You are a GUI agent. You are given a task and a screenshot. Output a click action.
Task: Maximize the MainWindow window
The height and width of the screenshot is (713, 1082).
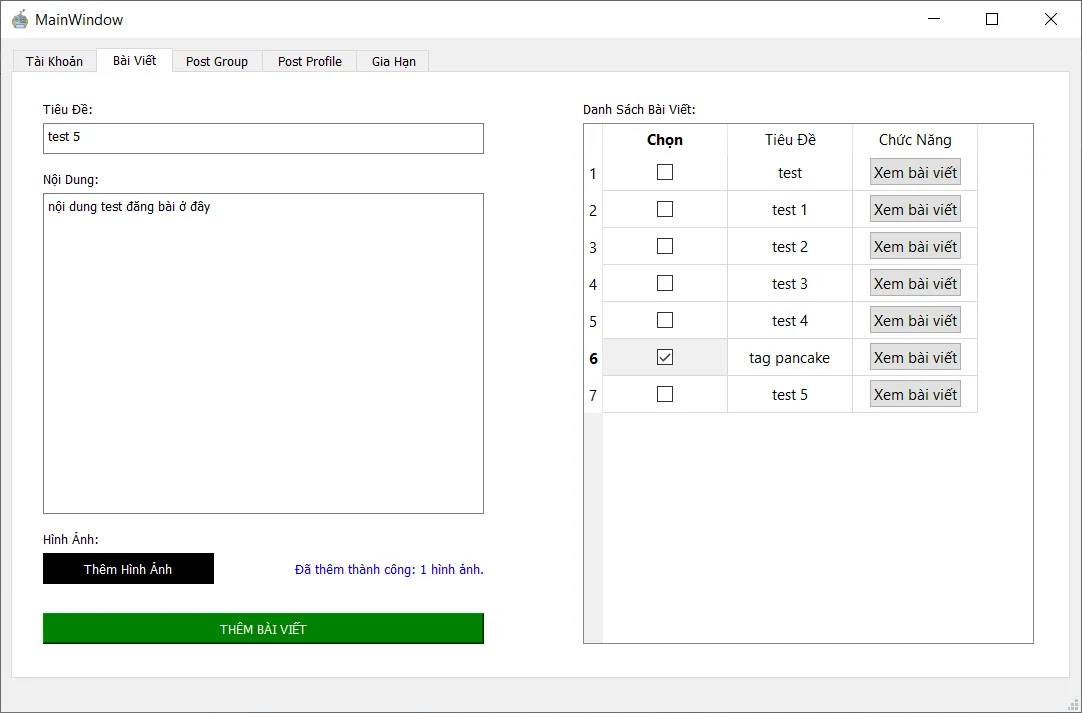point(992,19)
